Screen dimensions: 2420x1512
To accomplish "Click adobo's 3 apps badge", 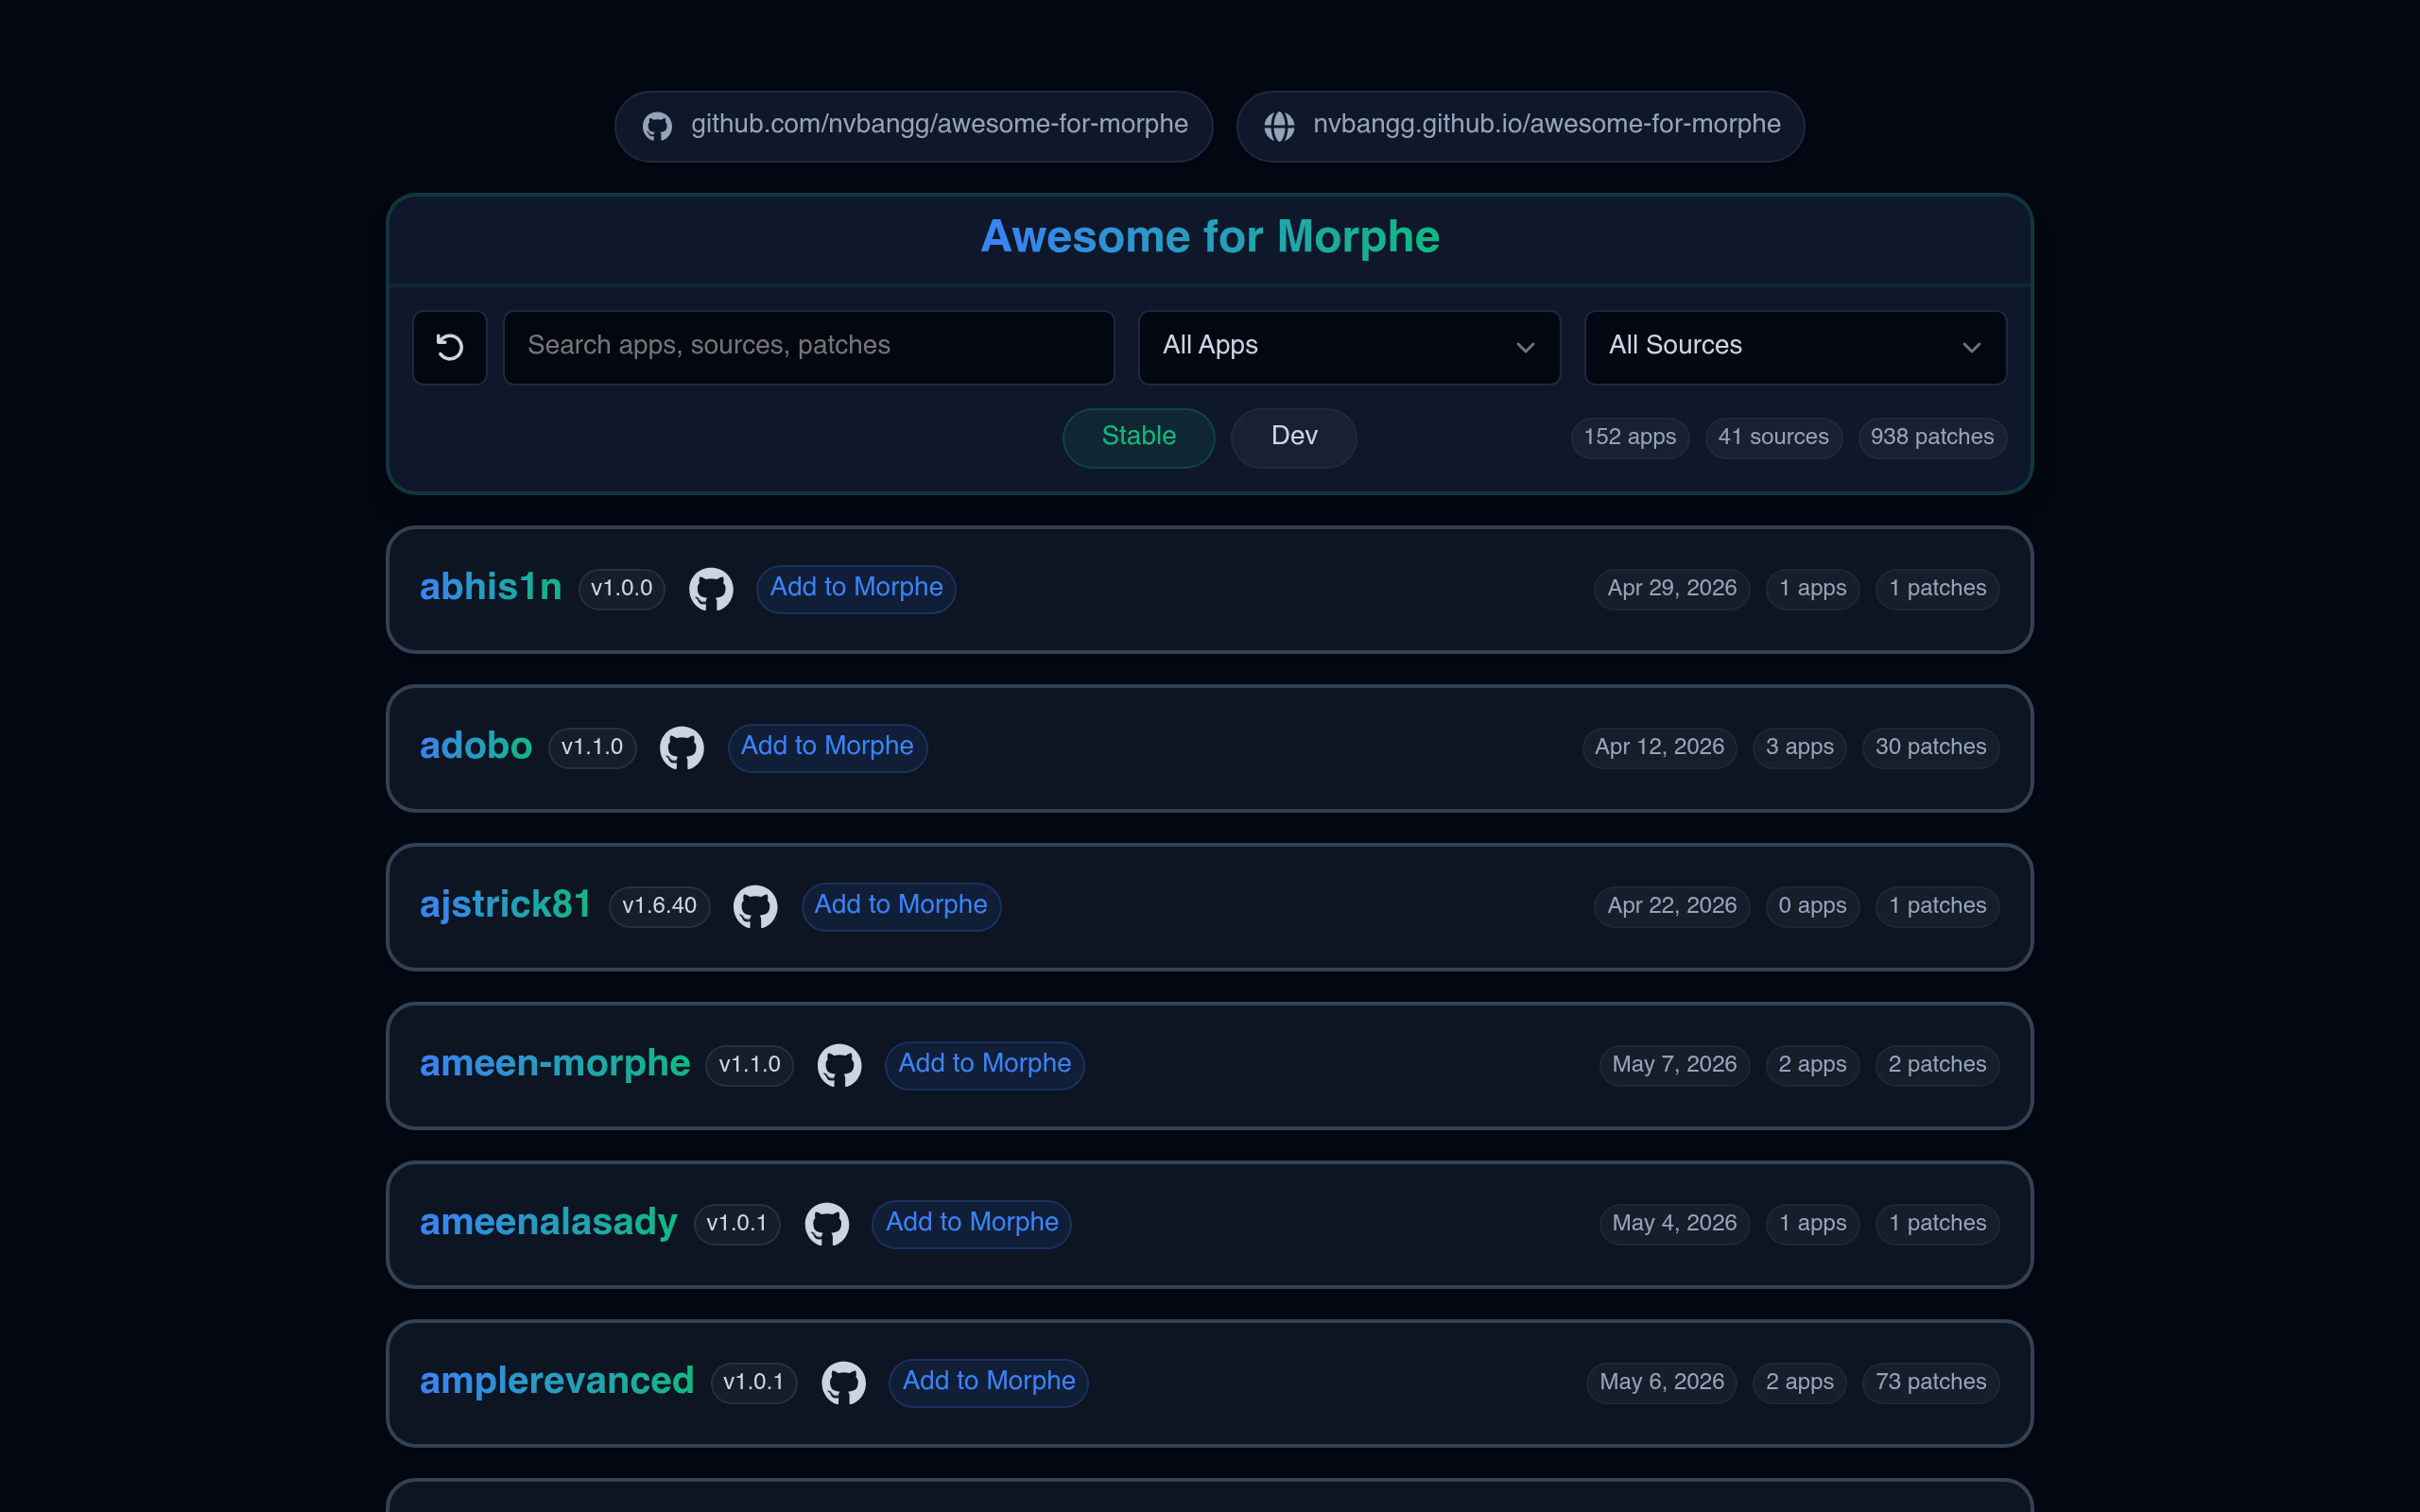I will coord(1799,748).
